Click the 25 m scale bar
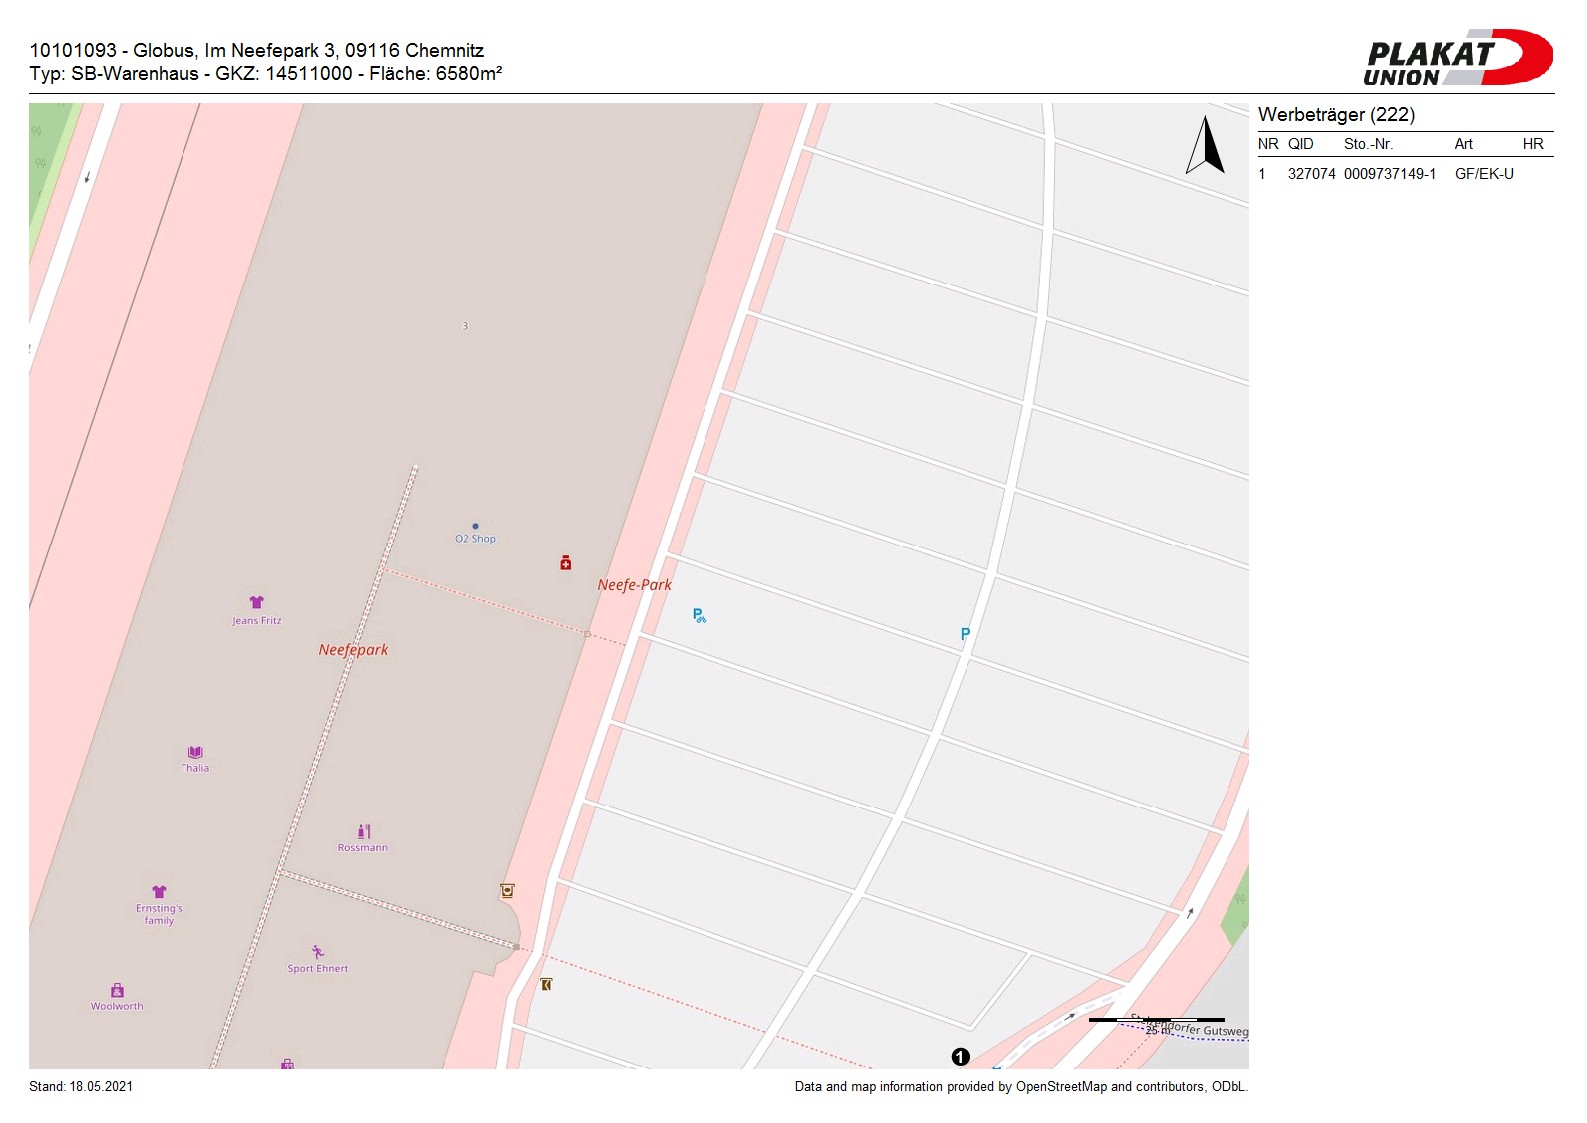 point(1156,1020)
